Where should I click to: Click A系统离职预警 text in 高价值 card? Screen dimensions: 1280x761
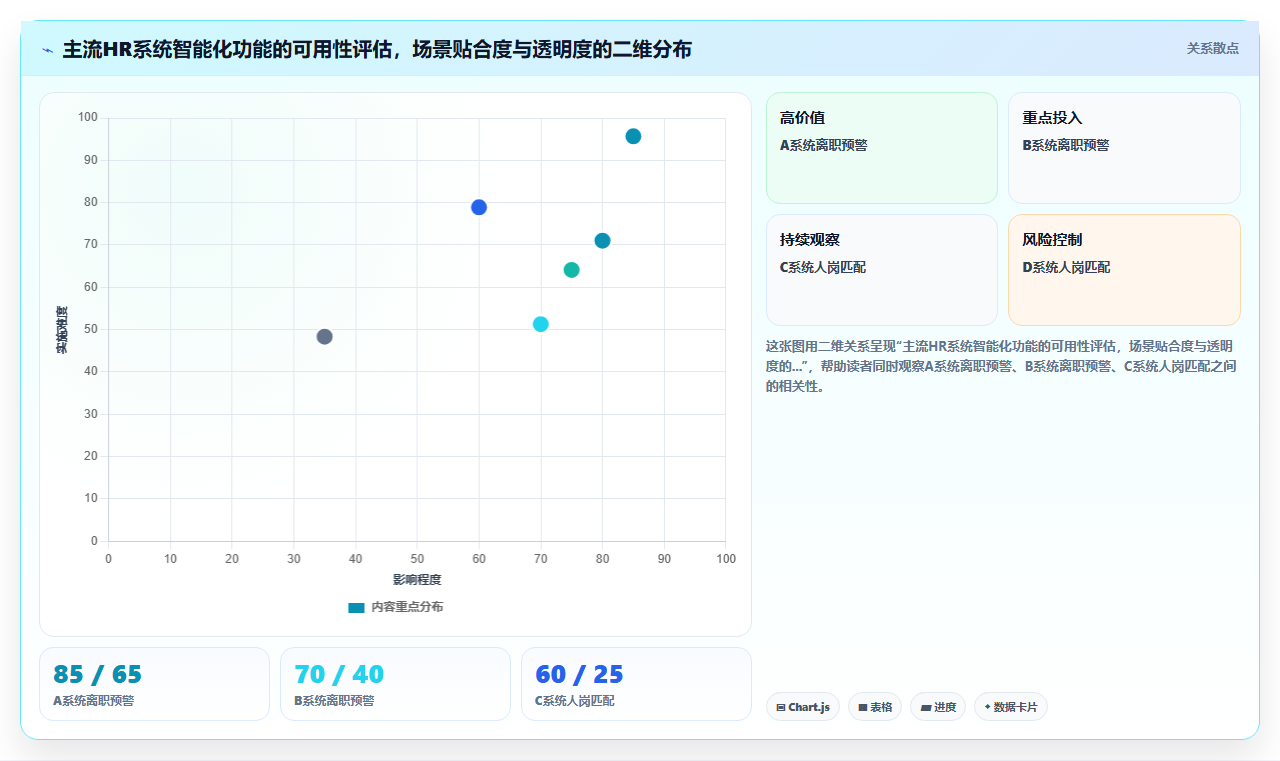[x=824, y=145]
